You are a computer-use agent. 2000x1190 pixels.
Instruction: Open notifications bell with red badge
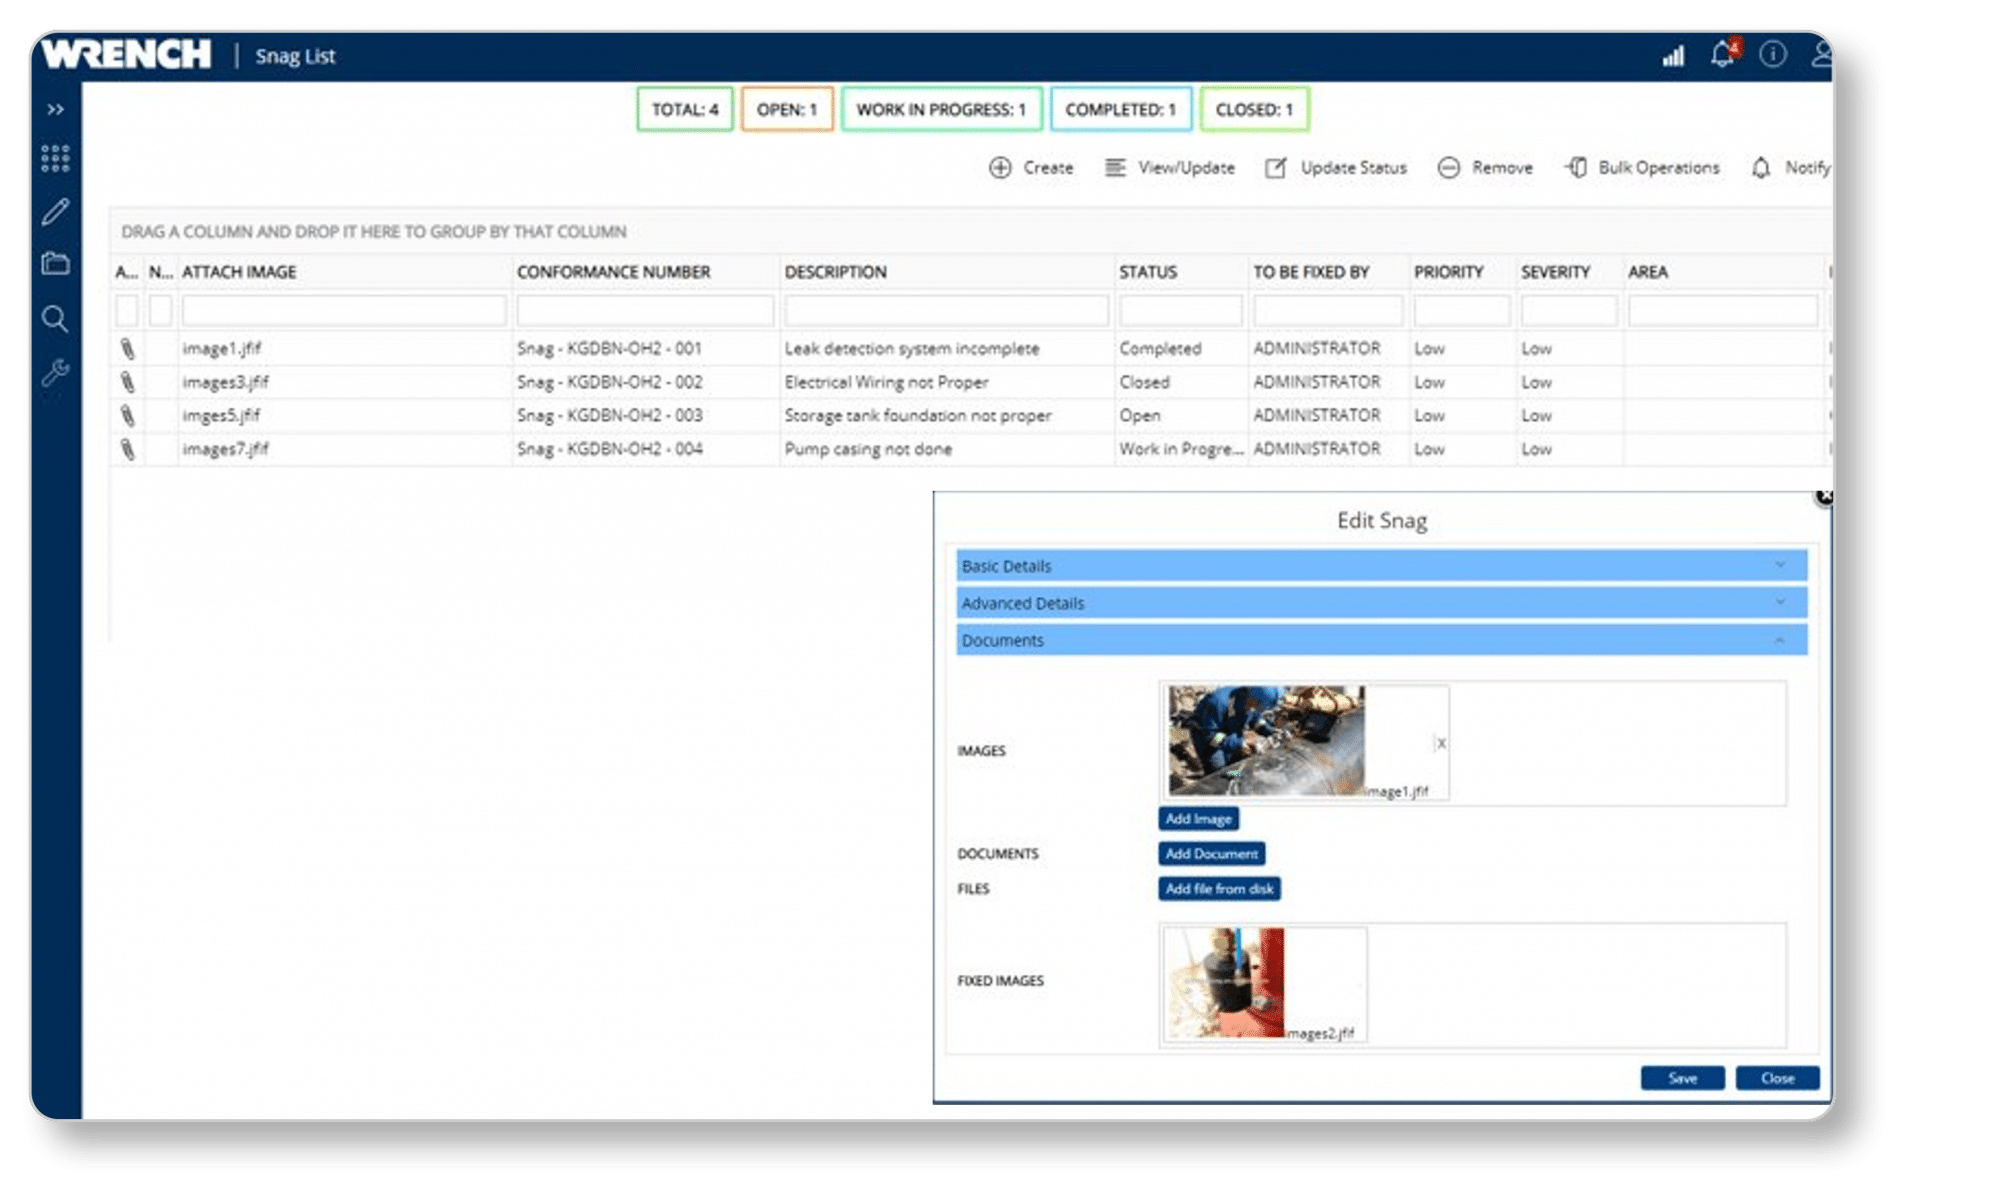pos(1723,54)
